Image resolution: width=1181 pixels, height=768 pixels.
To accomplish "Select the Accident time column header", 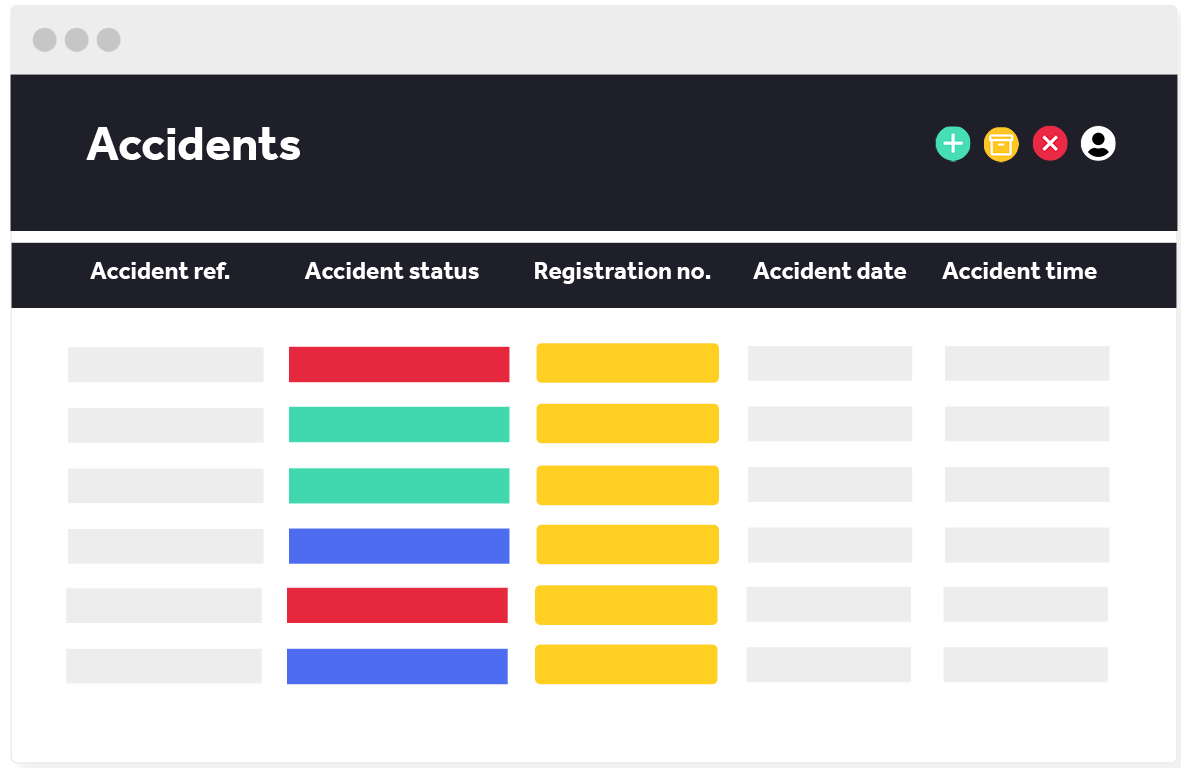I will pos(1019,271).
